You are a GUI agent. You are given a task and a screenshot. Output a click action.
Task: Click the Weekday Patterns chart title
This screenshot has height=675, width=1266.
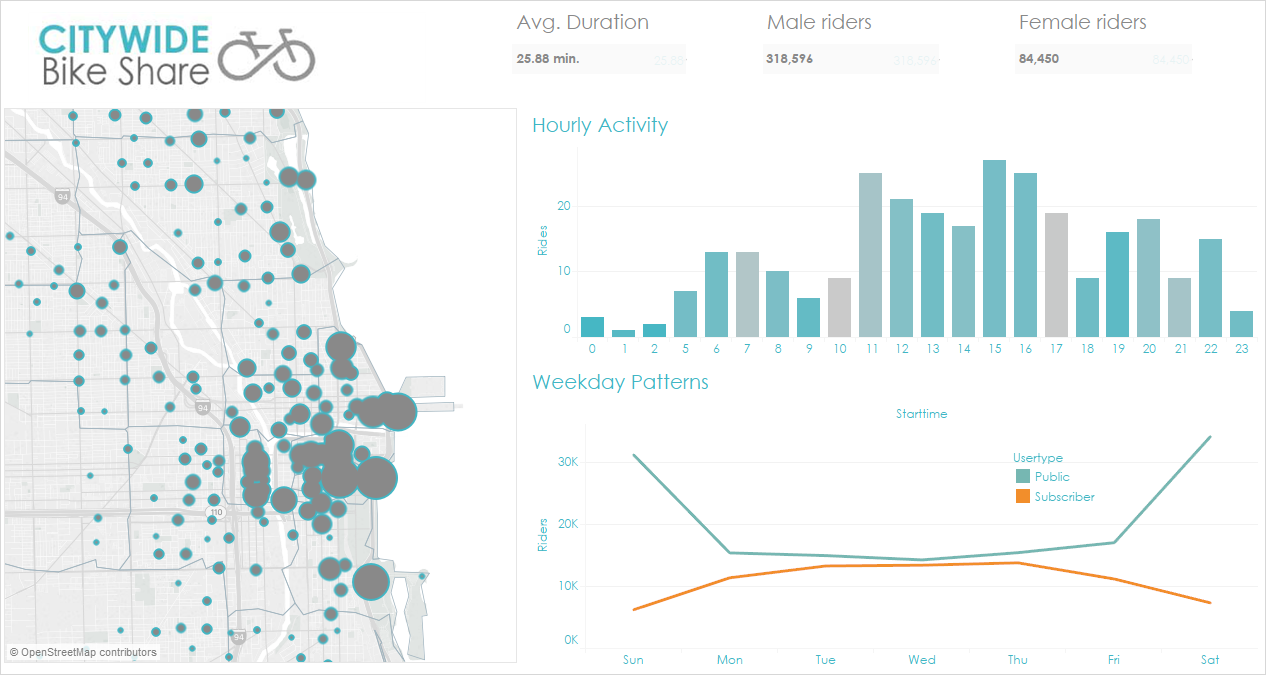pyautogui.click(x=620, y=382)
